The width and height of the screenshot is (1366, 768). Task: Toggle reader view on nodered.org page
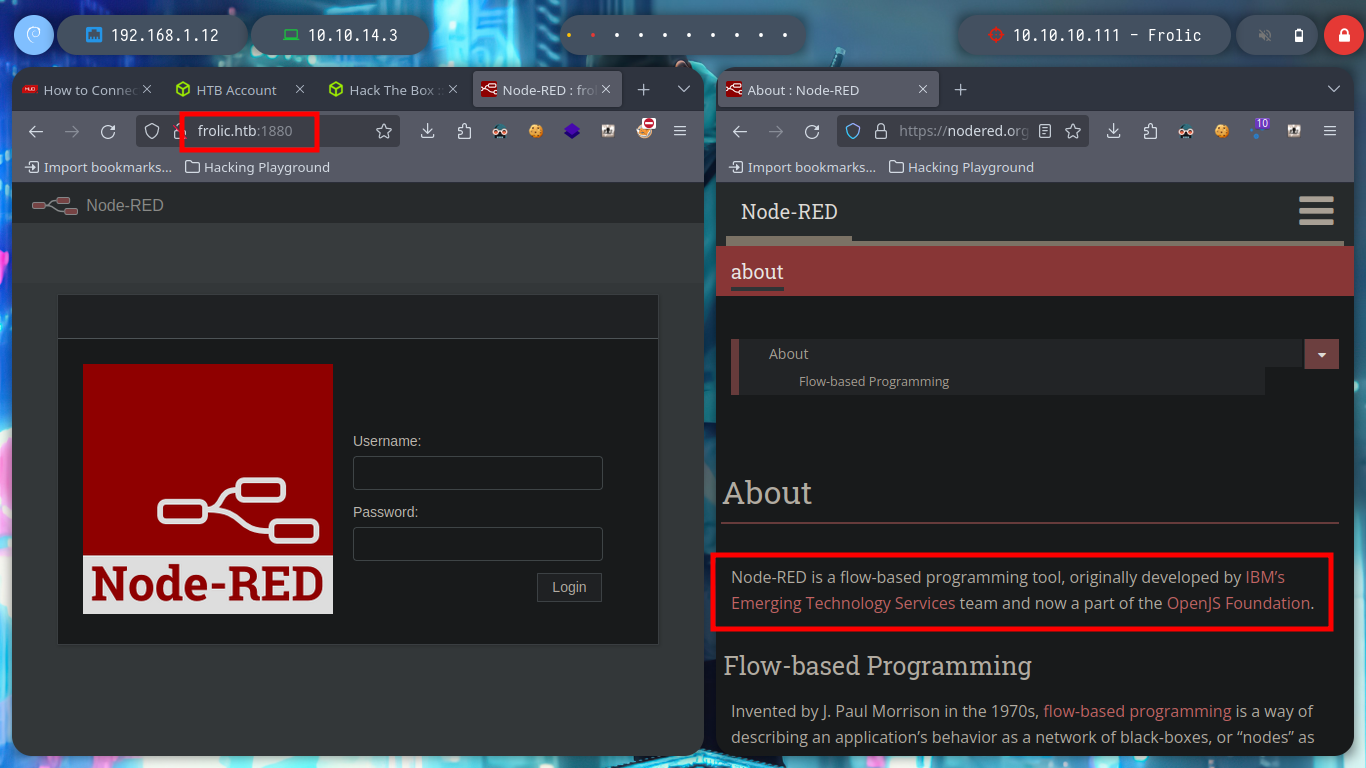tap(1045, 131)
